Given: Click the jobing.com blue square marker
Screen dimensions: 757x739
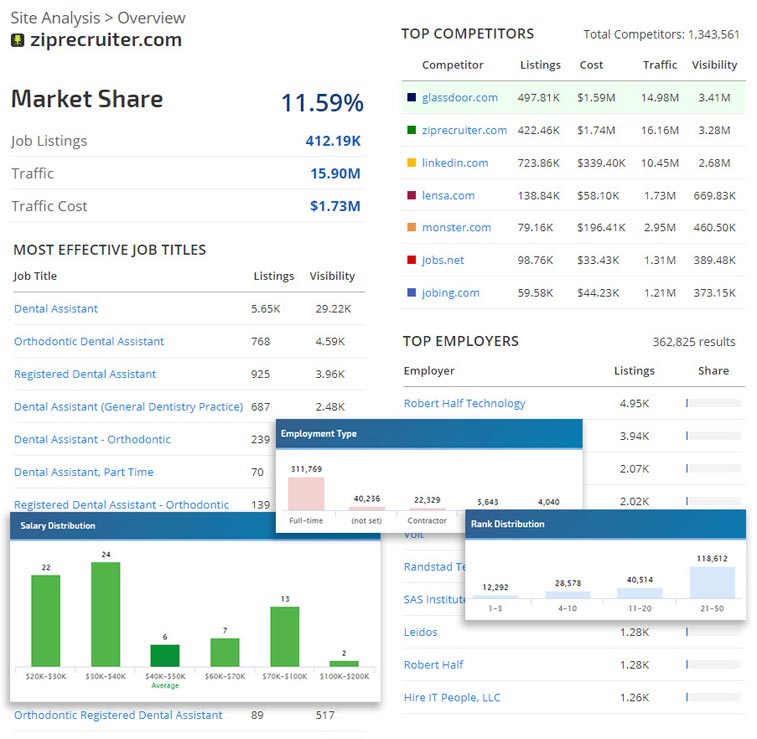Looking at the screenshot, I should (411, 293).
